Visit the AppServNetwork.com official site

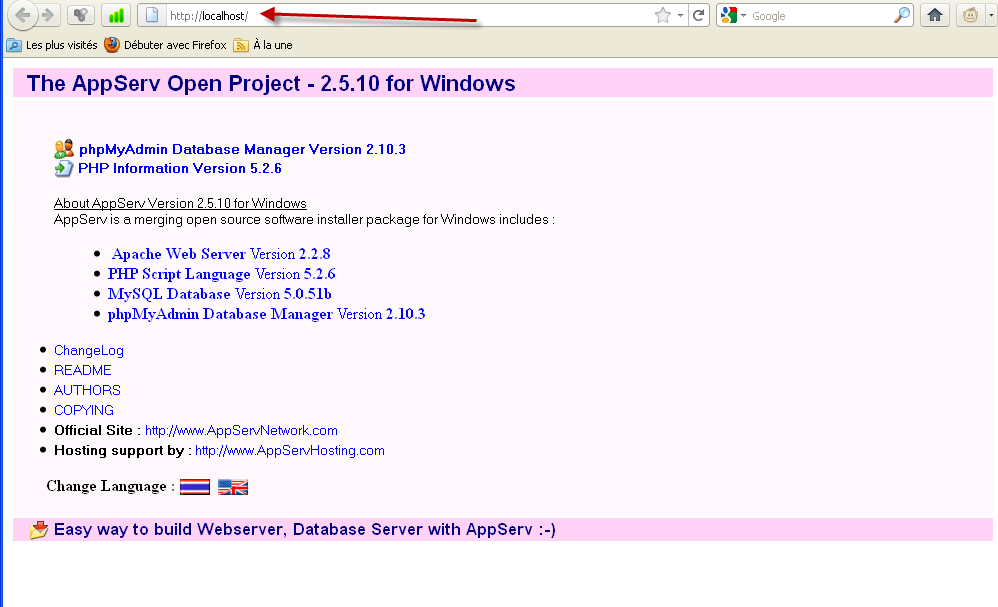[x=241, y=430]
